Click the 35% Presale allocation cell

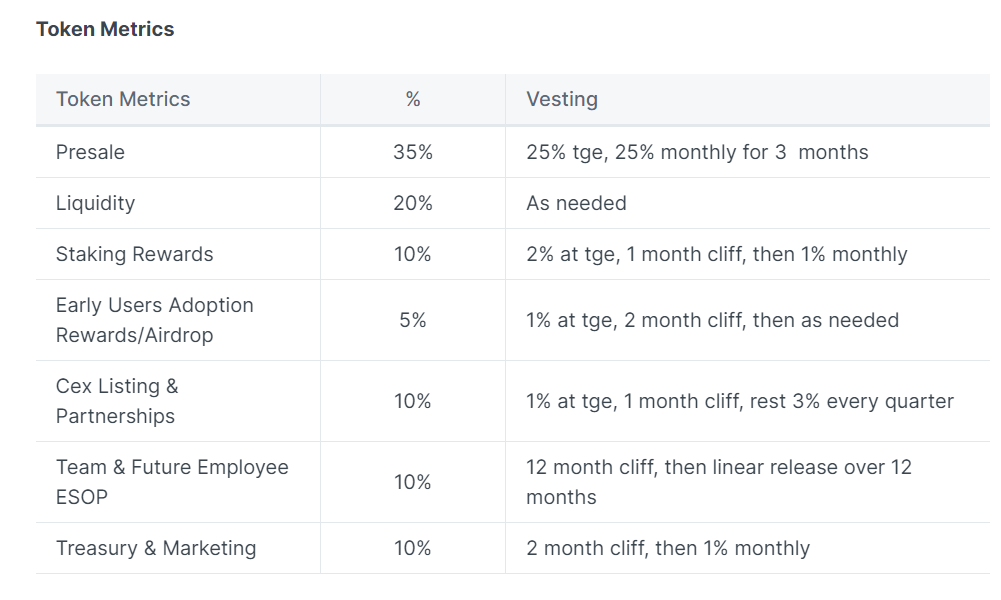coord(413,152)
